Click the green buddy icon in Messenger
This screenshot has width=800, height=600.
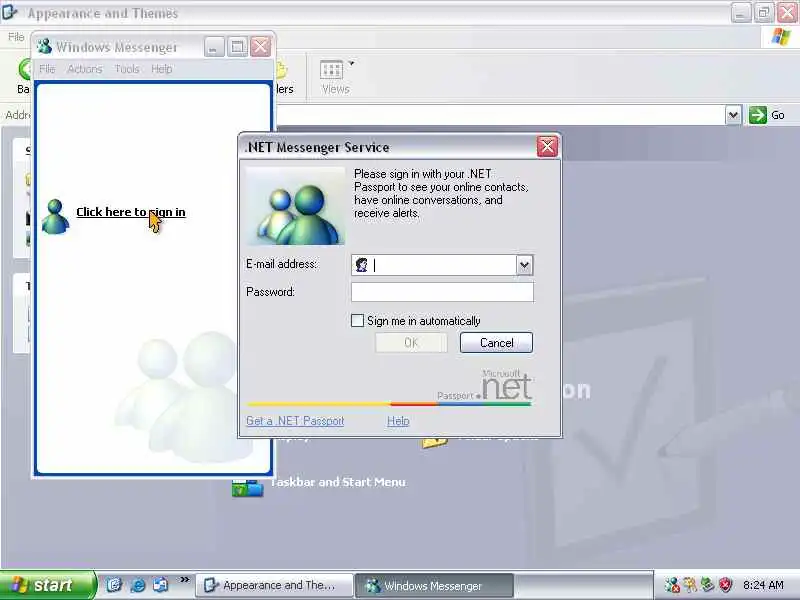(55, 216)
